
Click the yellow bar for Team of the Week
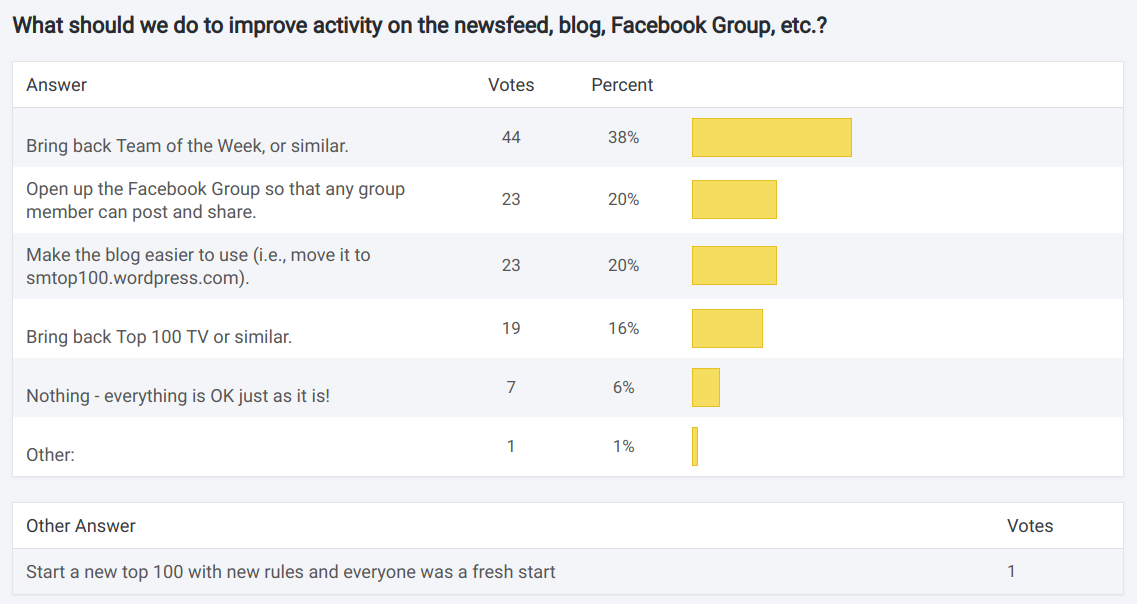pos(771,138)
